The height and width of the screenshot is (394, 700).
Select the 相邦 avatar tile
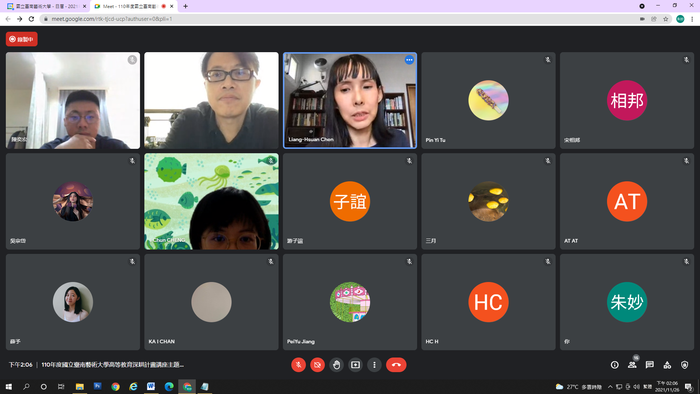coord(627,100)
